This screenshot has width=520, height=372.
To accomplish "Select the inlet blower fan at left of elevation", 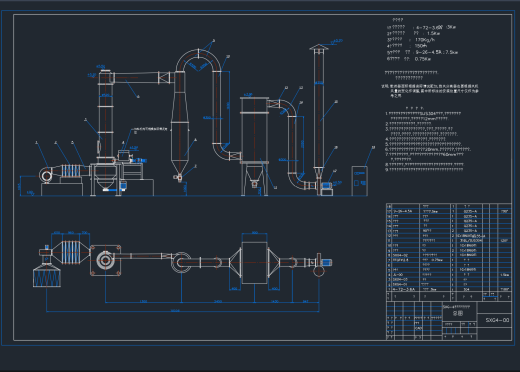I will click(46, 175).
